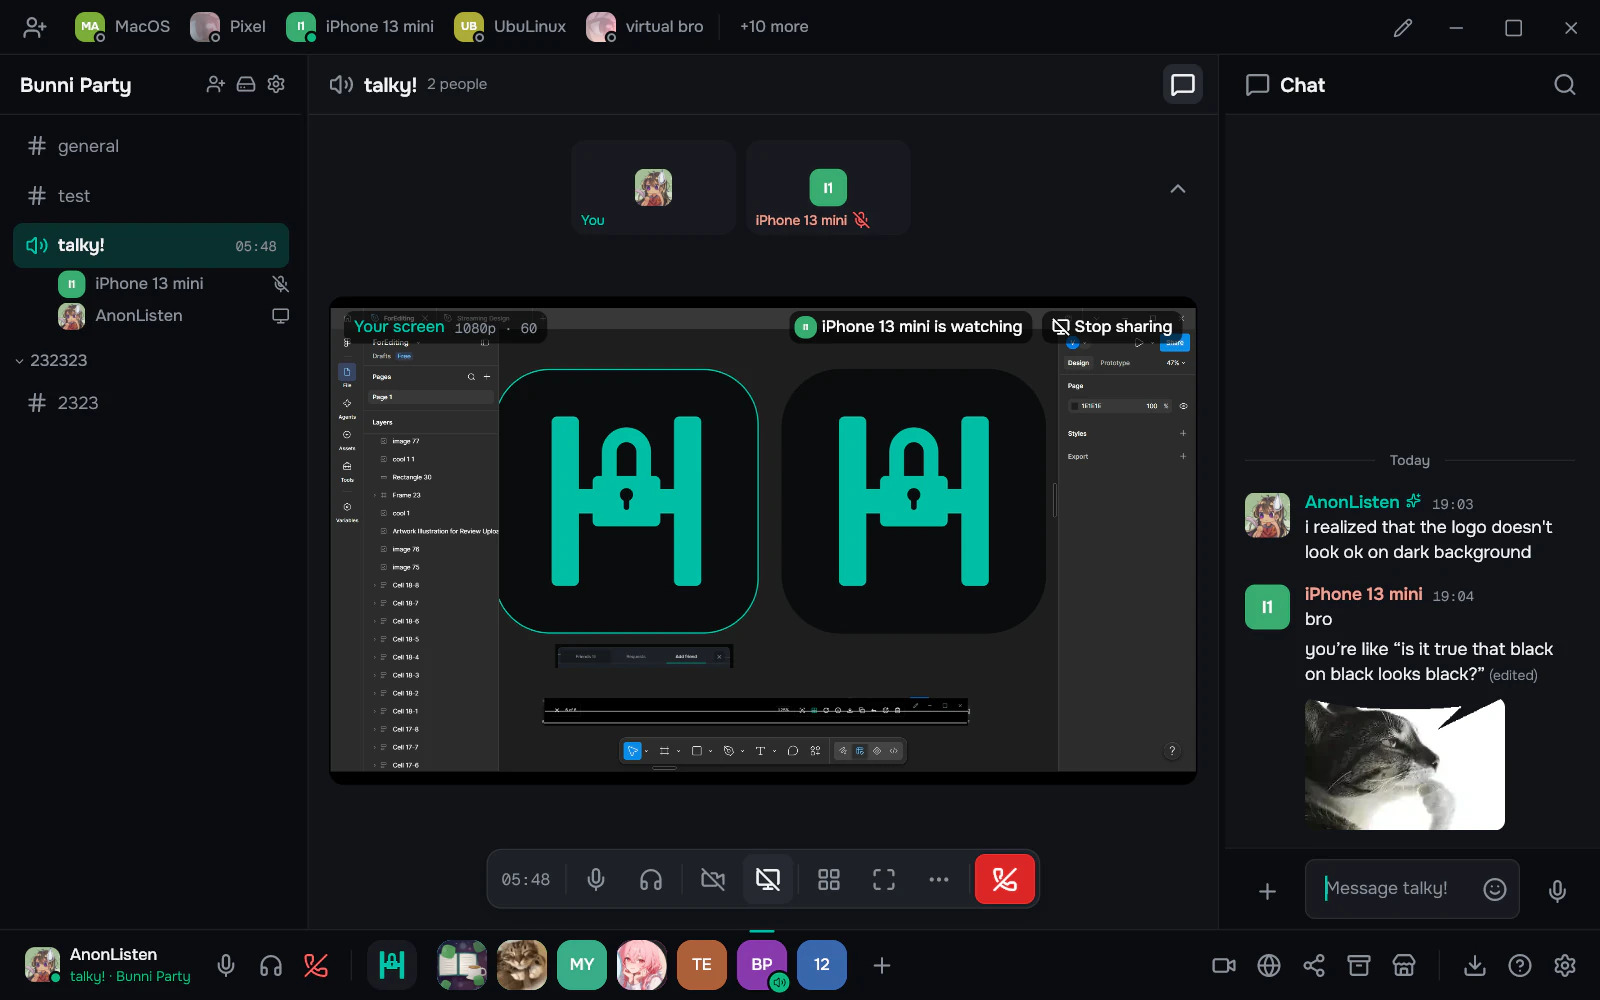Open the Bunni Party inbox drawer icon
This screenshot has height=1000, width=1600.
(246, 85)
